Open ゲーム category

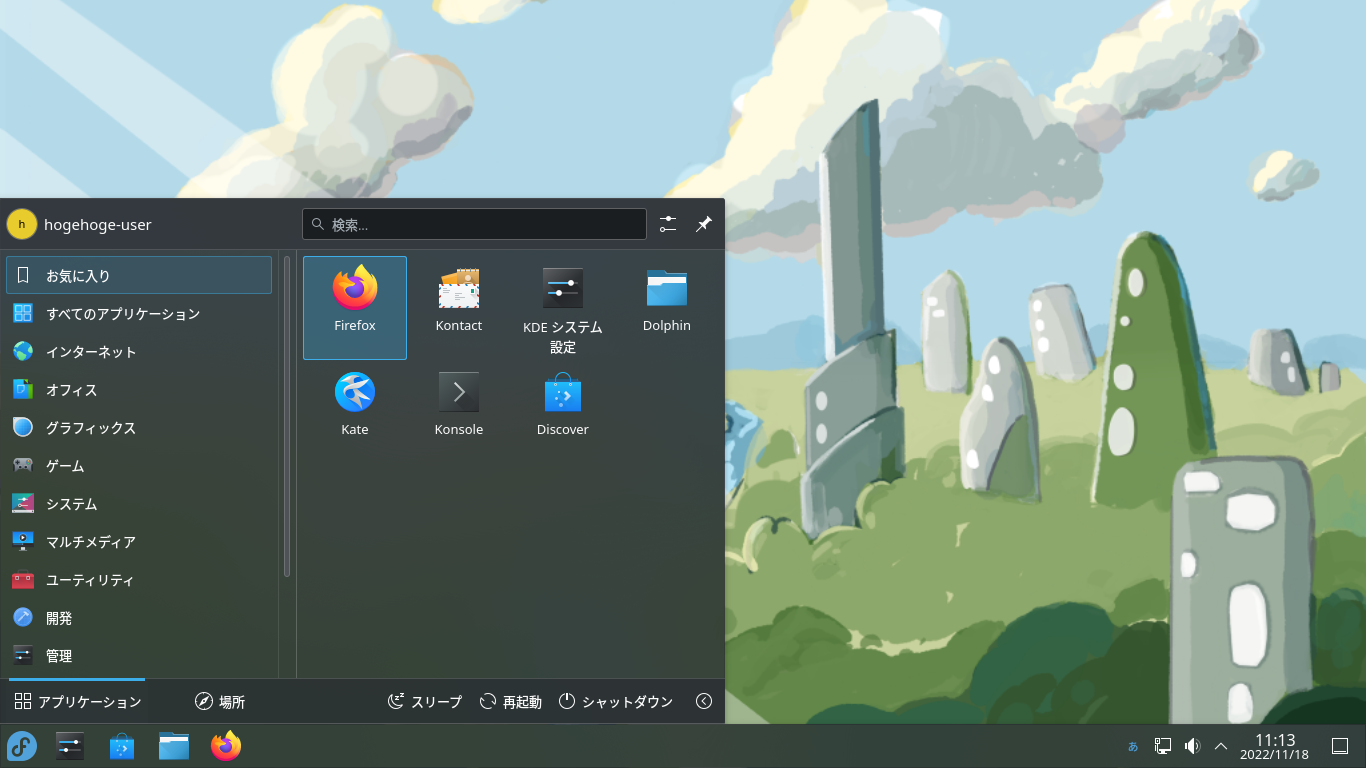point(139,465)
